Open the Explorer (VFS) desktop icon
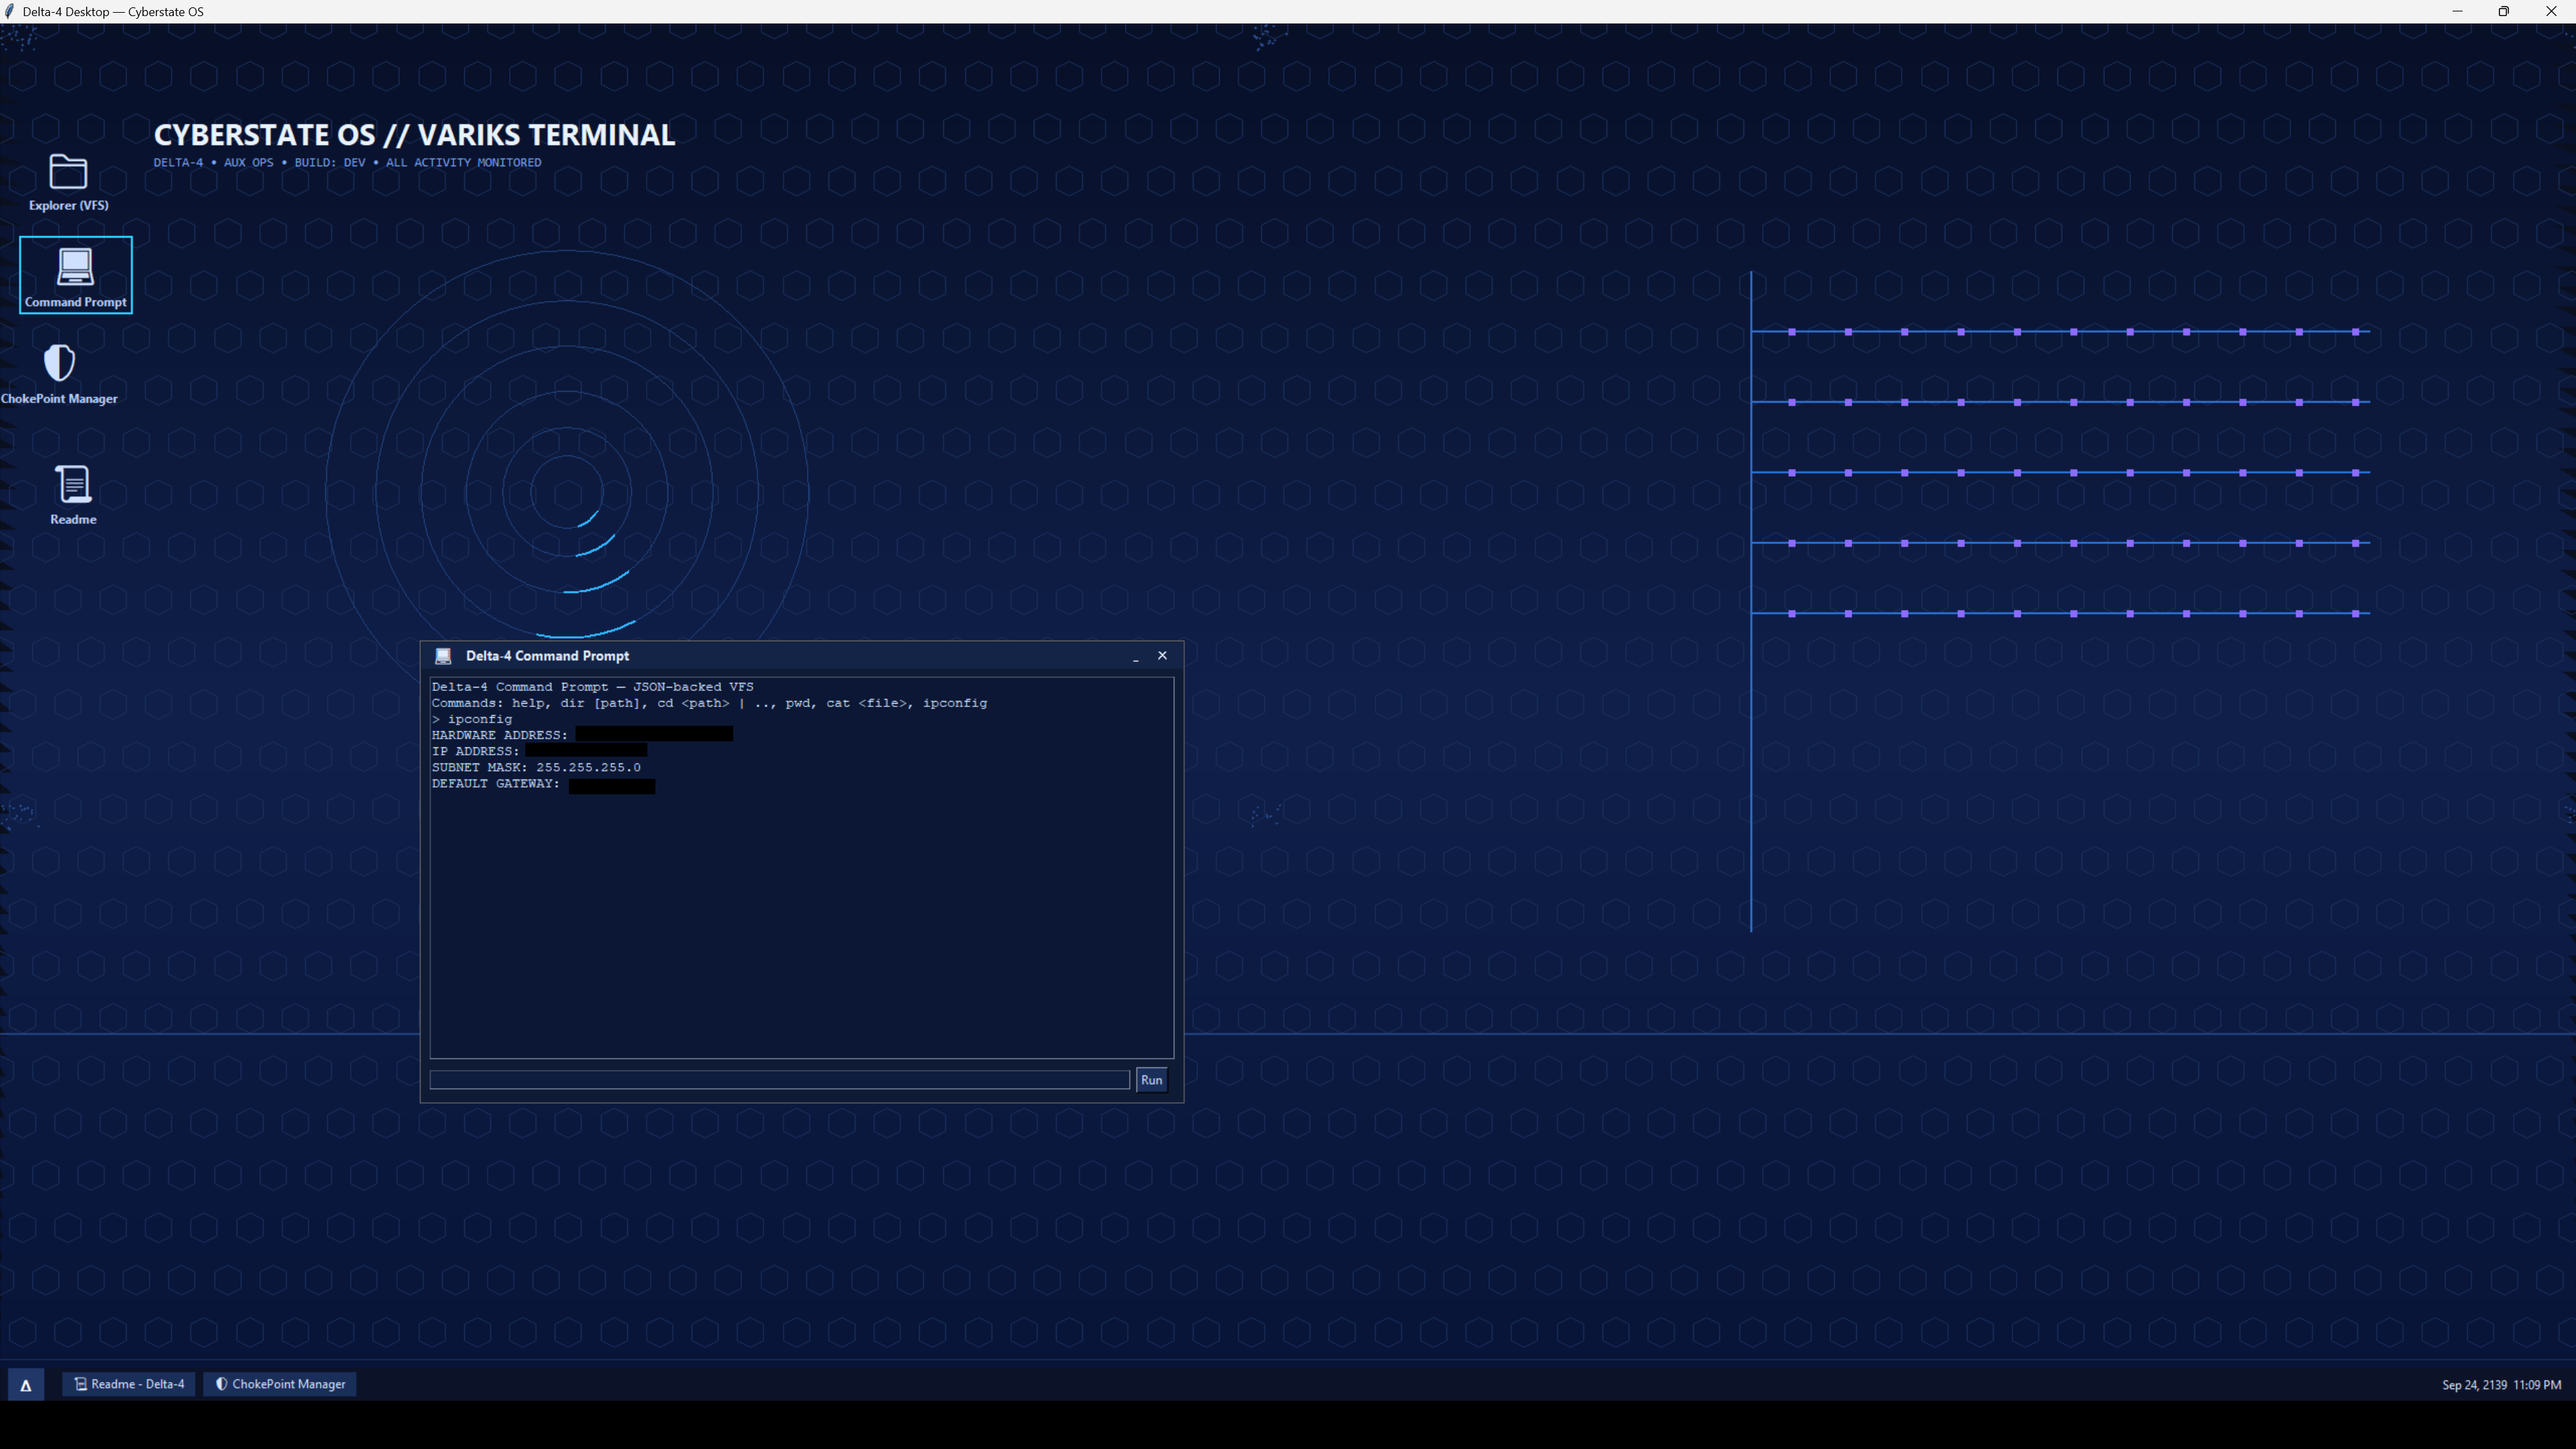The image size is (2576, 1449). [68, 182]
